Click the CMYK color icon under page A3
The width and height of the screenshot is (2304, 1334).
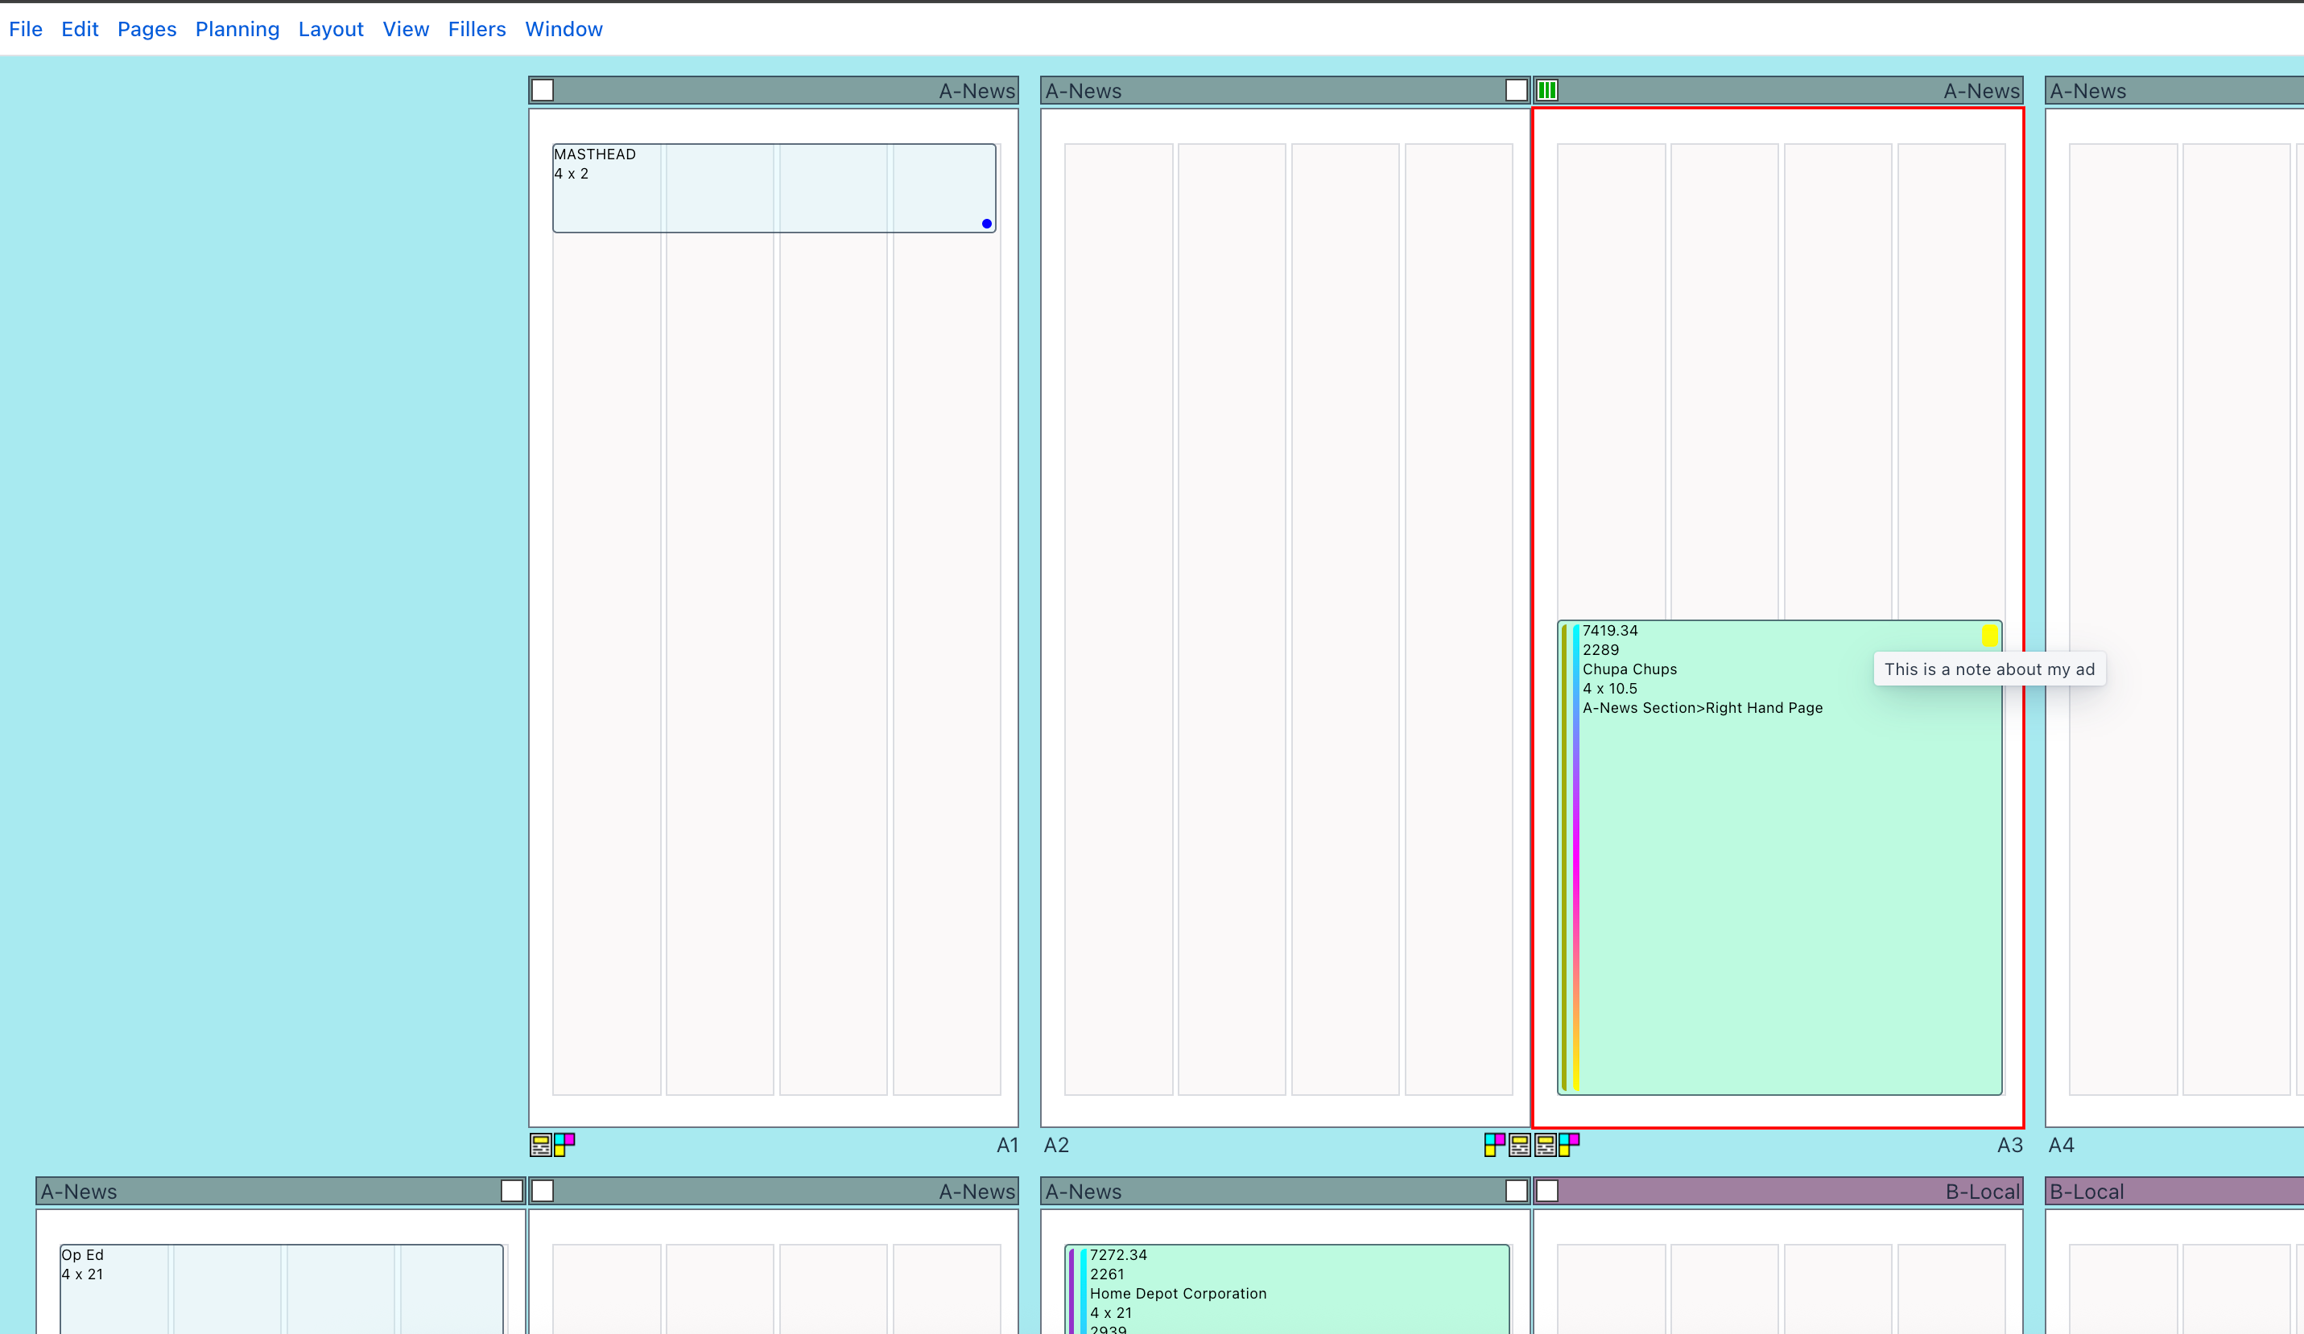point(1569,1144)
